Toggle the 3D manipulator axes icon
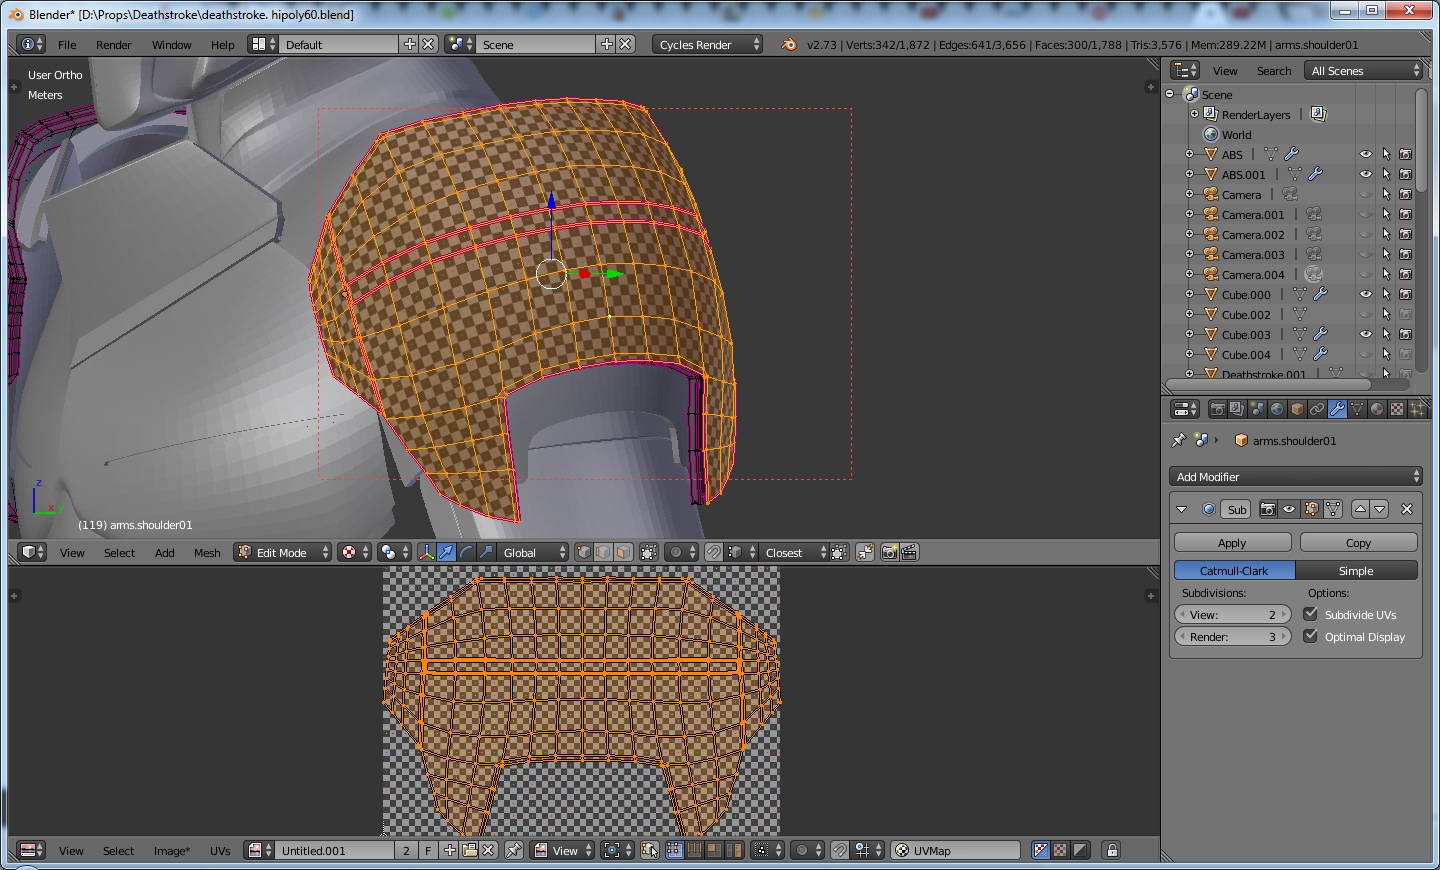This screenshot has width=1440, height=870. pos(426,552)
